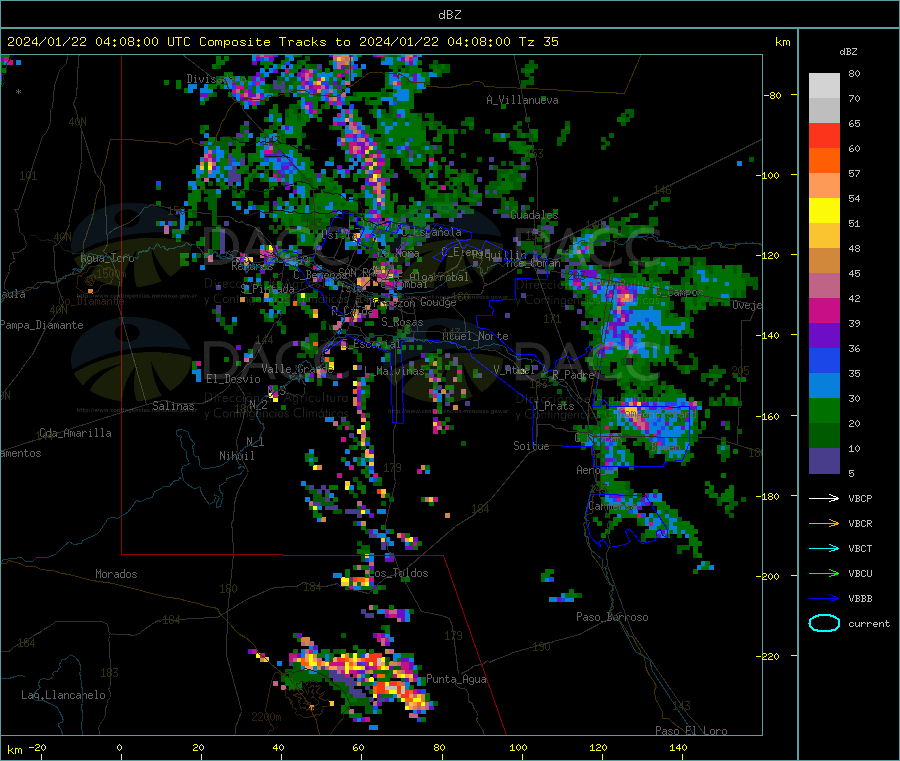Click the 'VBBB' legend label
The image size is (900, 761).
pos(860,599)
